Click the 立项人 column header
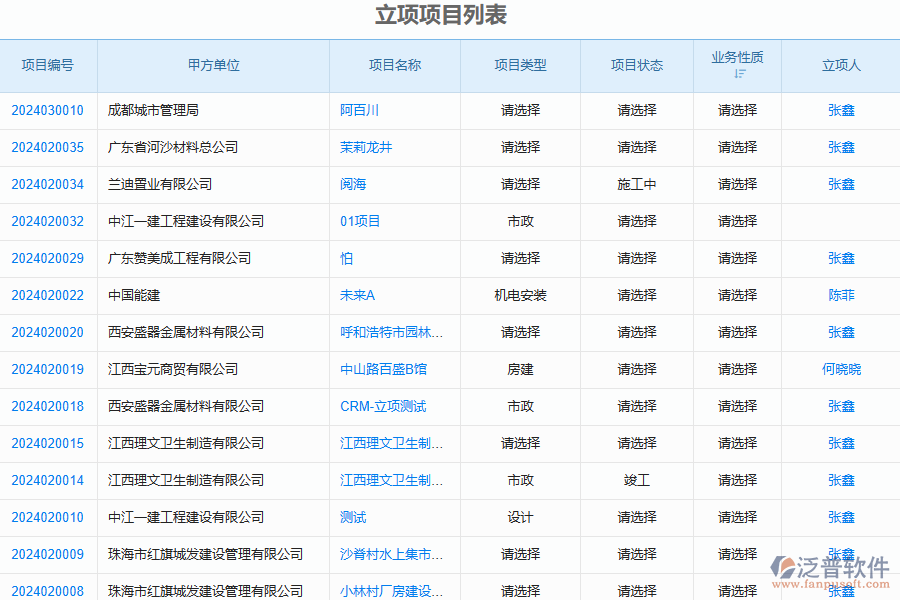 pos(841,65)
